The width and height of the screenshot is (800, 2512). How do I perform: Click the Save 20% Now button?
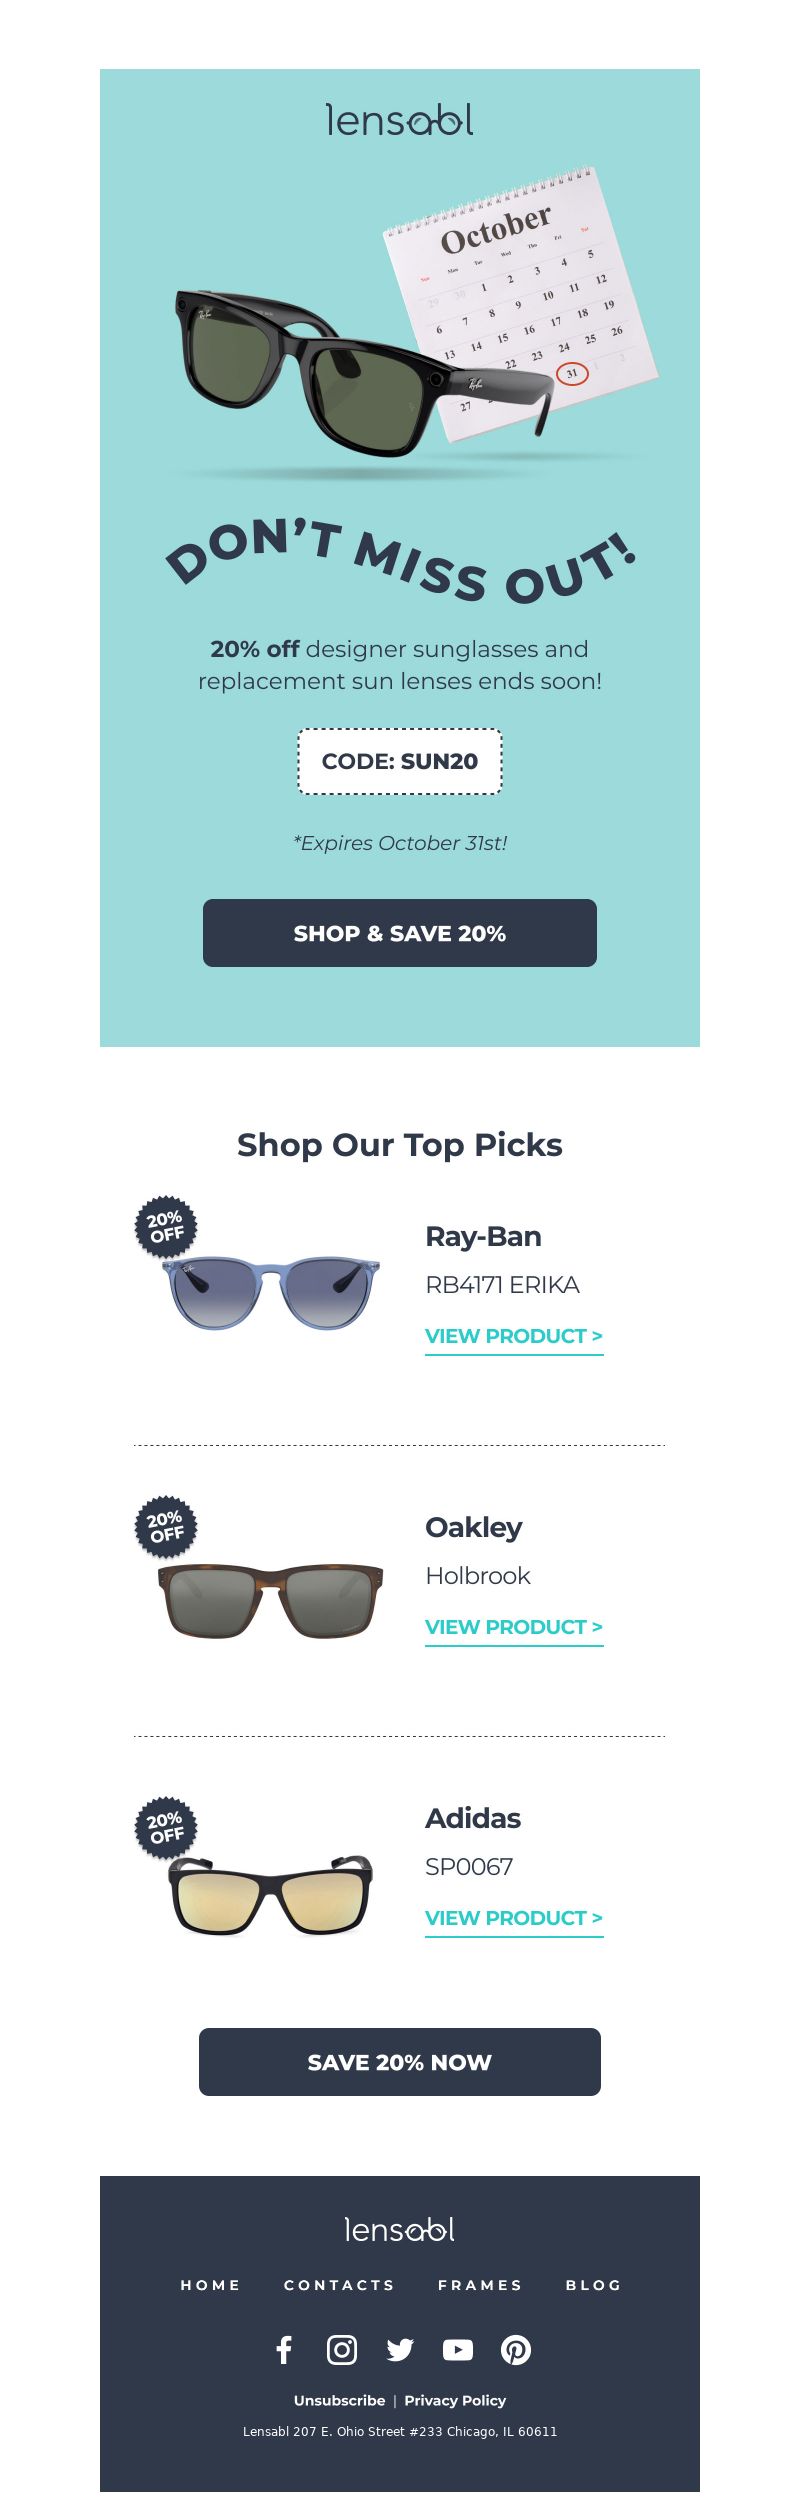(400, 2062)
